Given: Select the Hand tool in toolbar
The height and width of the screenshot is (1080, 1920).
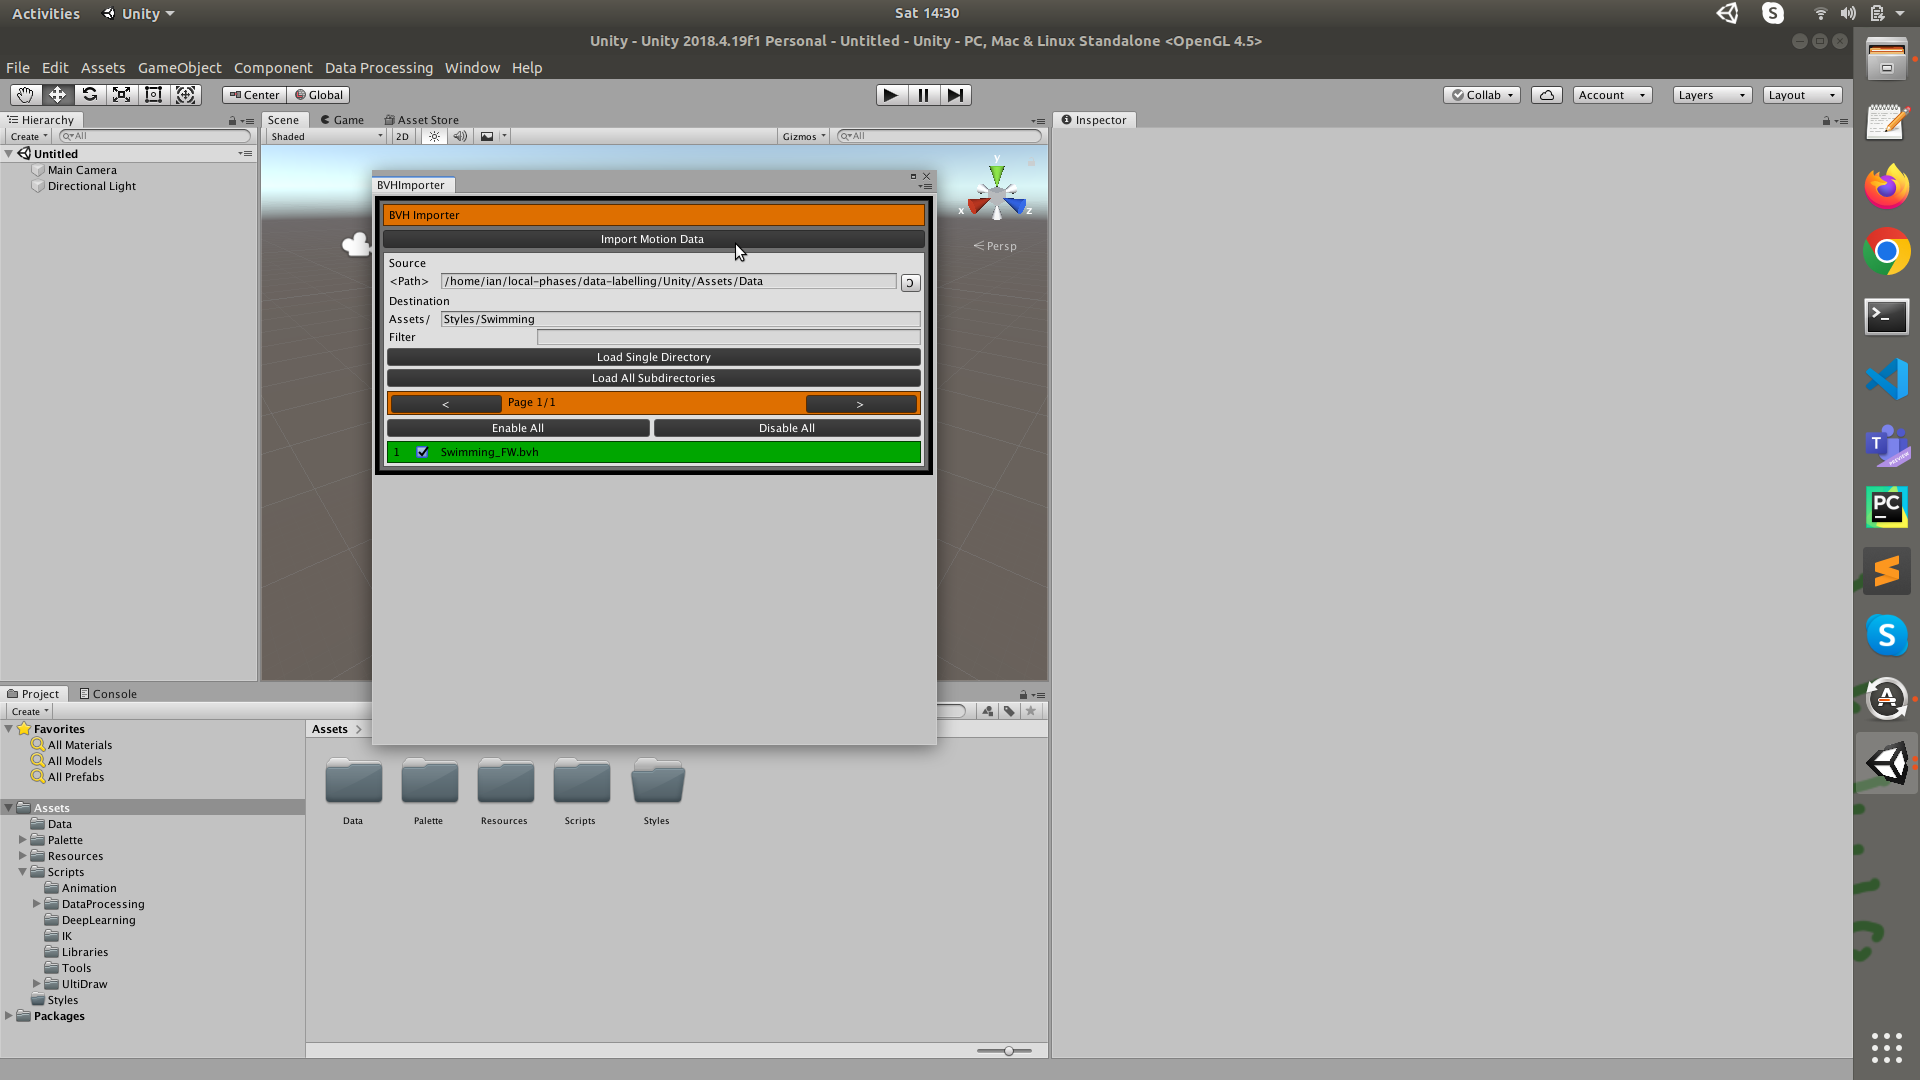Looking at the screenshot, I should coord(25,95).
